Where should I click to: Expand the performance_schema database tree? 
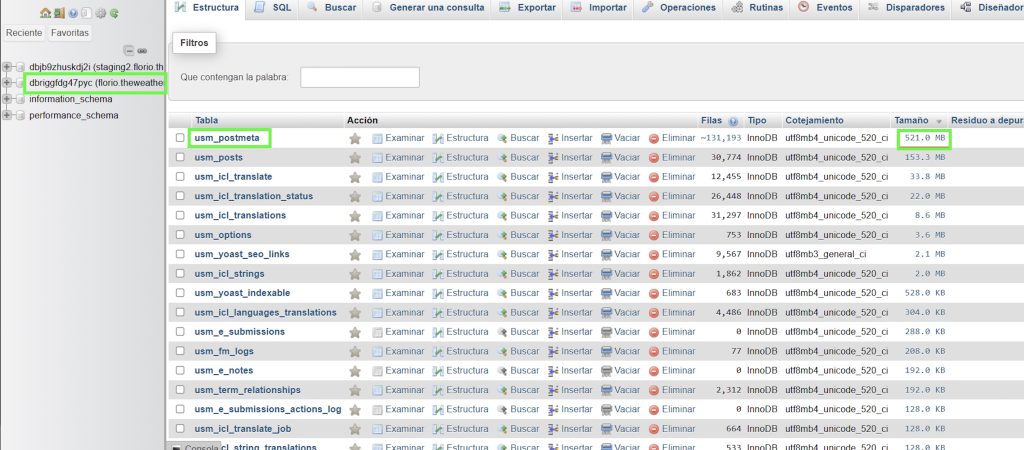(x=8, y=115)
